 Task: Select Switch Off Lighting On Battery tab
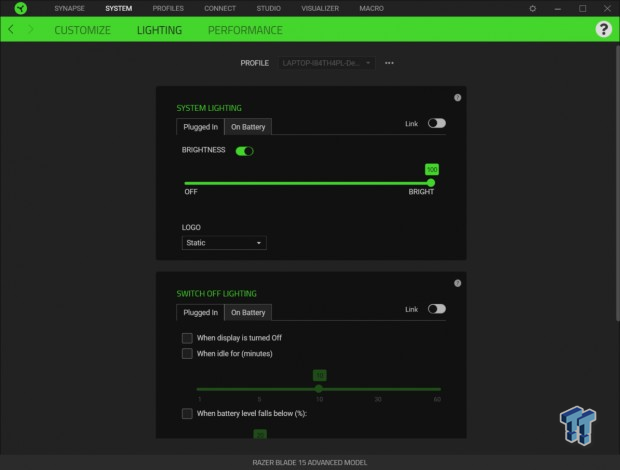coord(248,312)
